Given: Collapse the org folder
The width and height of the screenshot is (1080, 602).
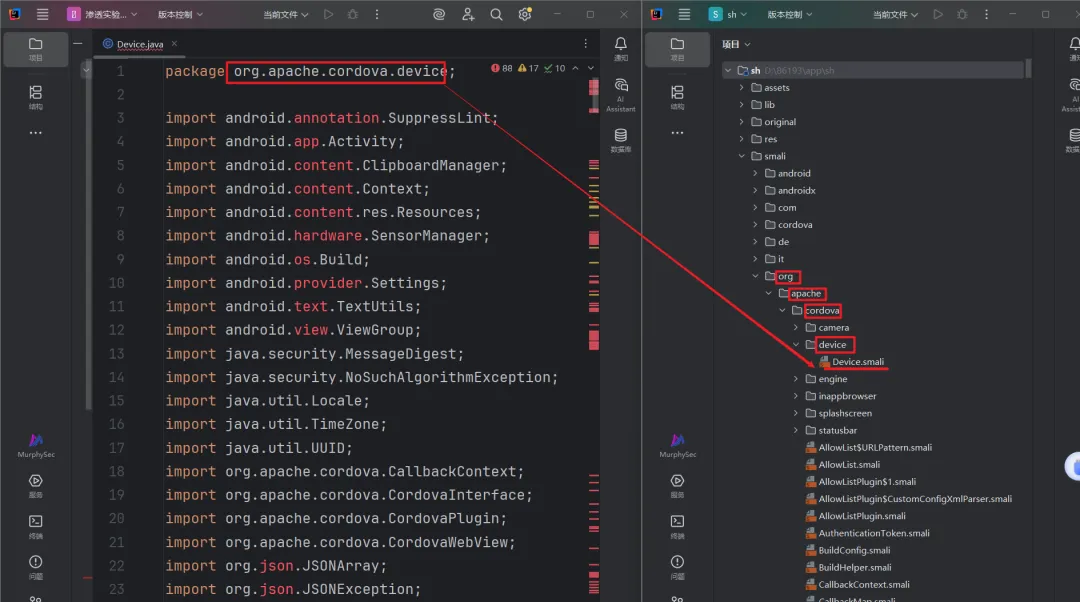Looking at the screenshot, I should coord(755,276).
